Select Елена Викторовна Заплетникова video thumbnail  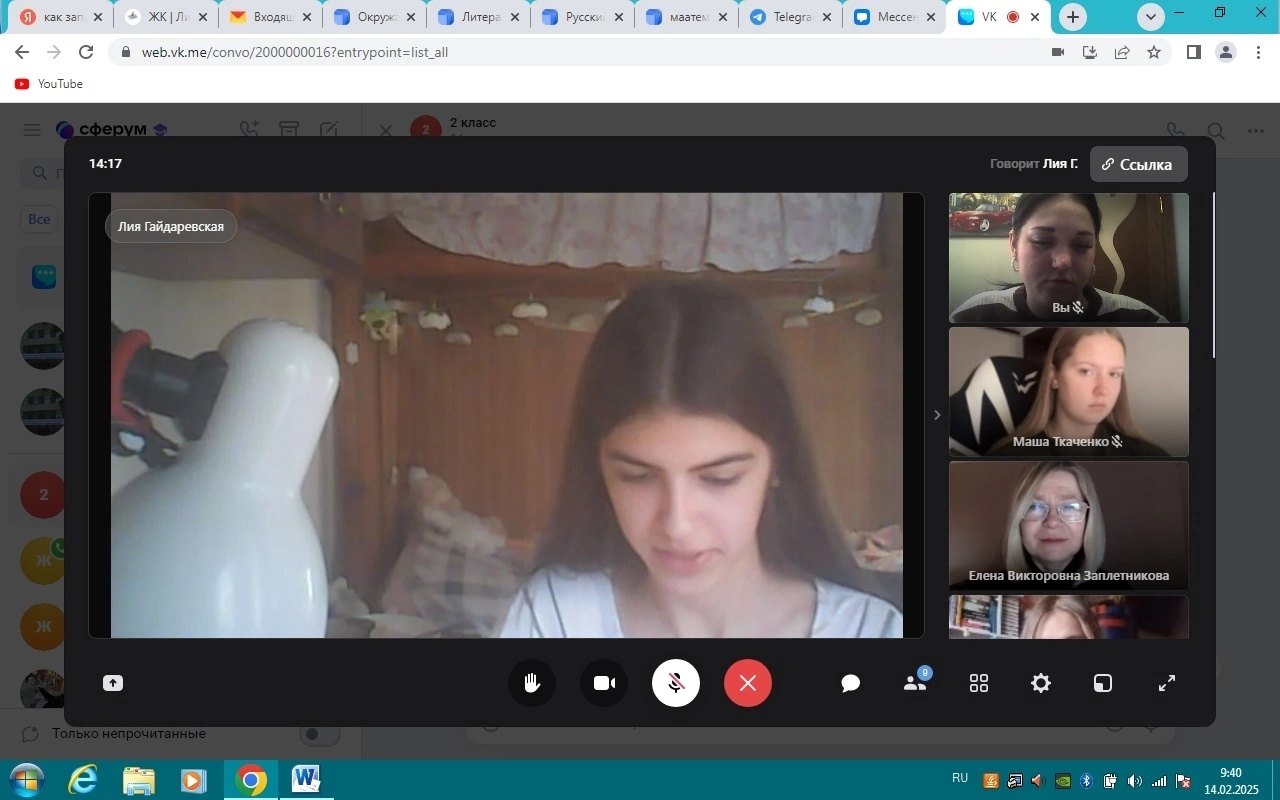[1069, 525]
